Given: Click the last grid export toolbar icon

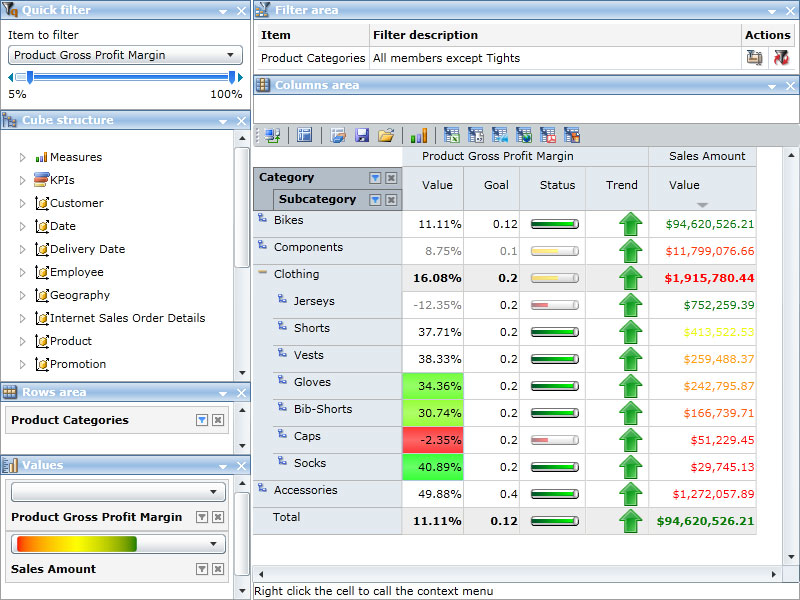Looking at the screenshot, I should point(571,135).
